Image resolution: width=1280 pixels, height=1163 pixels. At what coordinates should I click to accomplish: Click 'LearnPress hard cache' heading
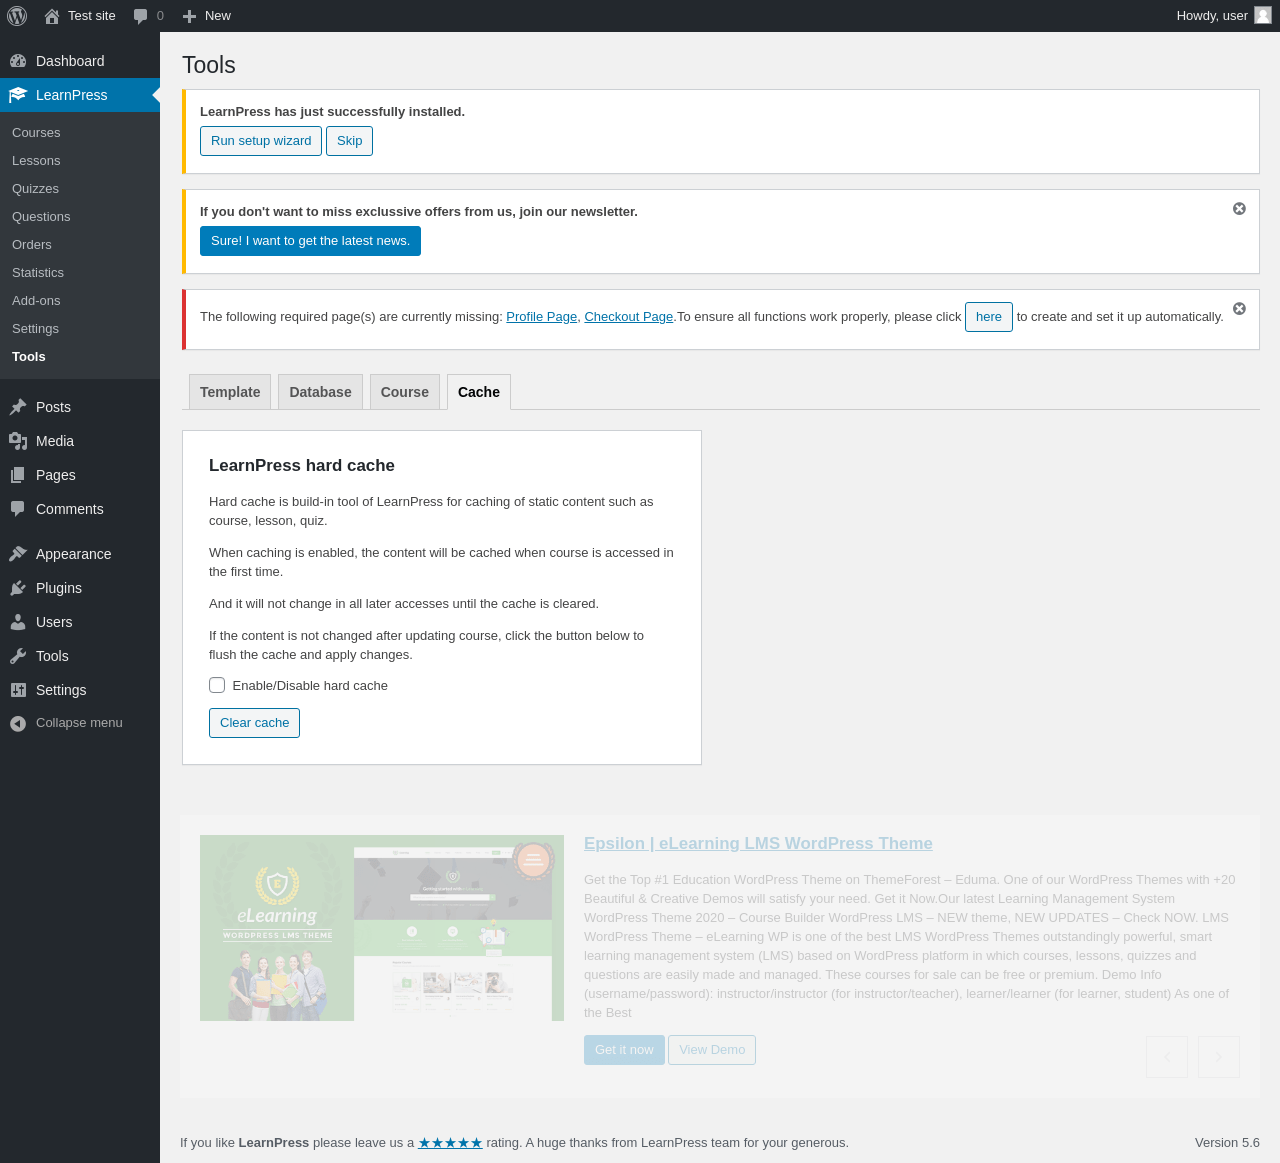pyautogui.click(x=302, y=465)
